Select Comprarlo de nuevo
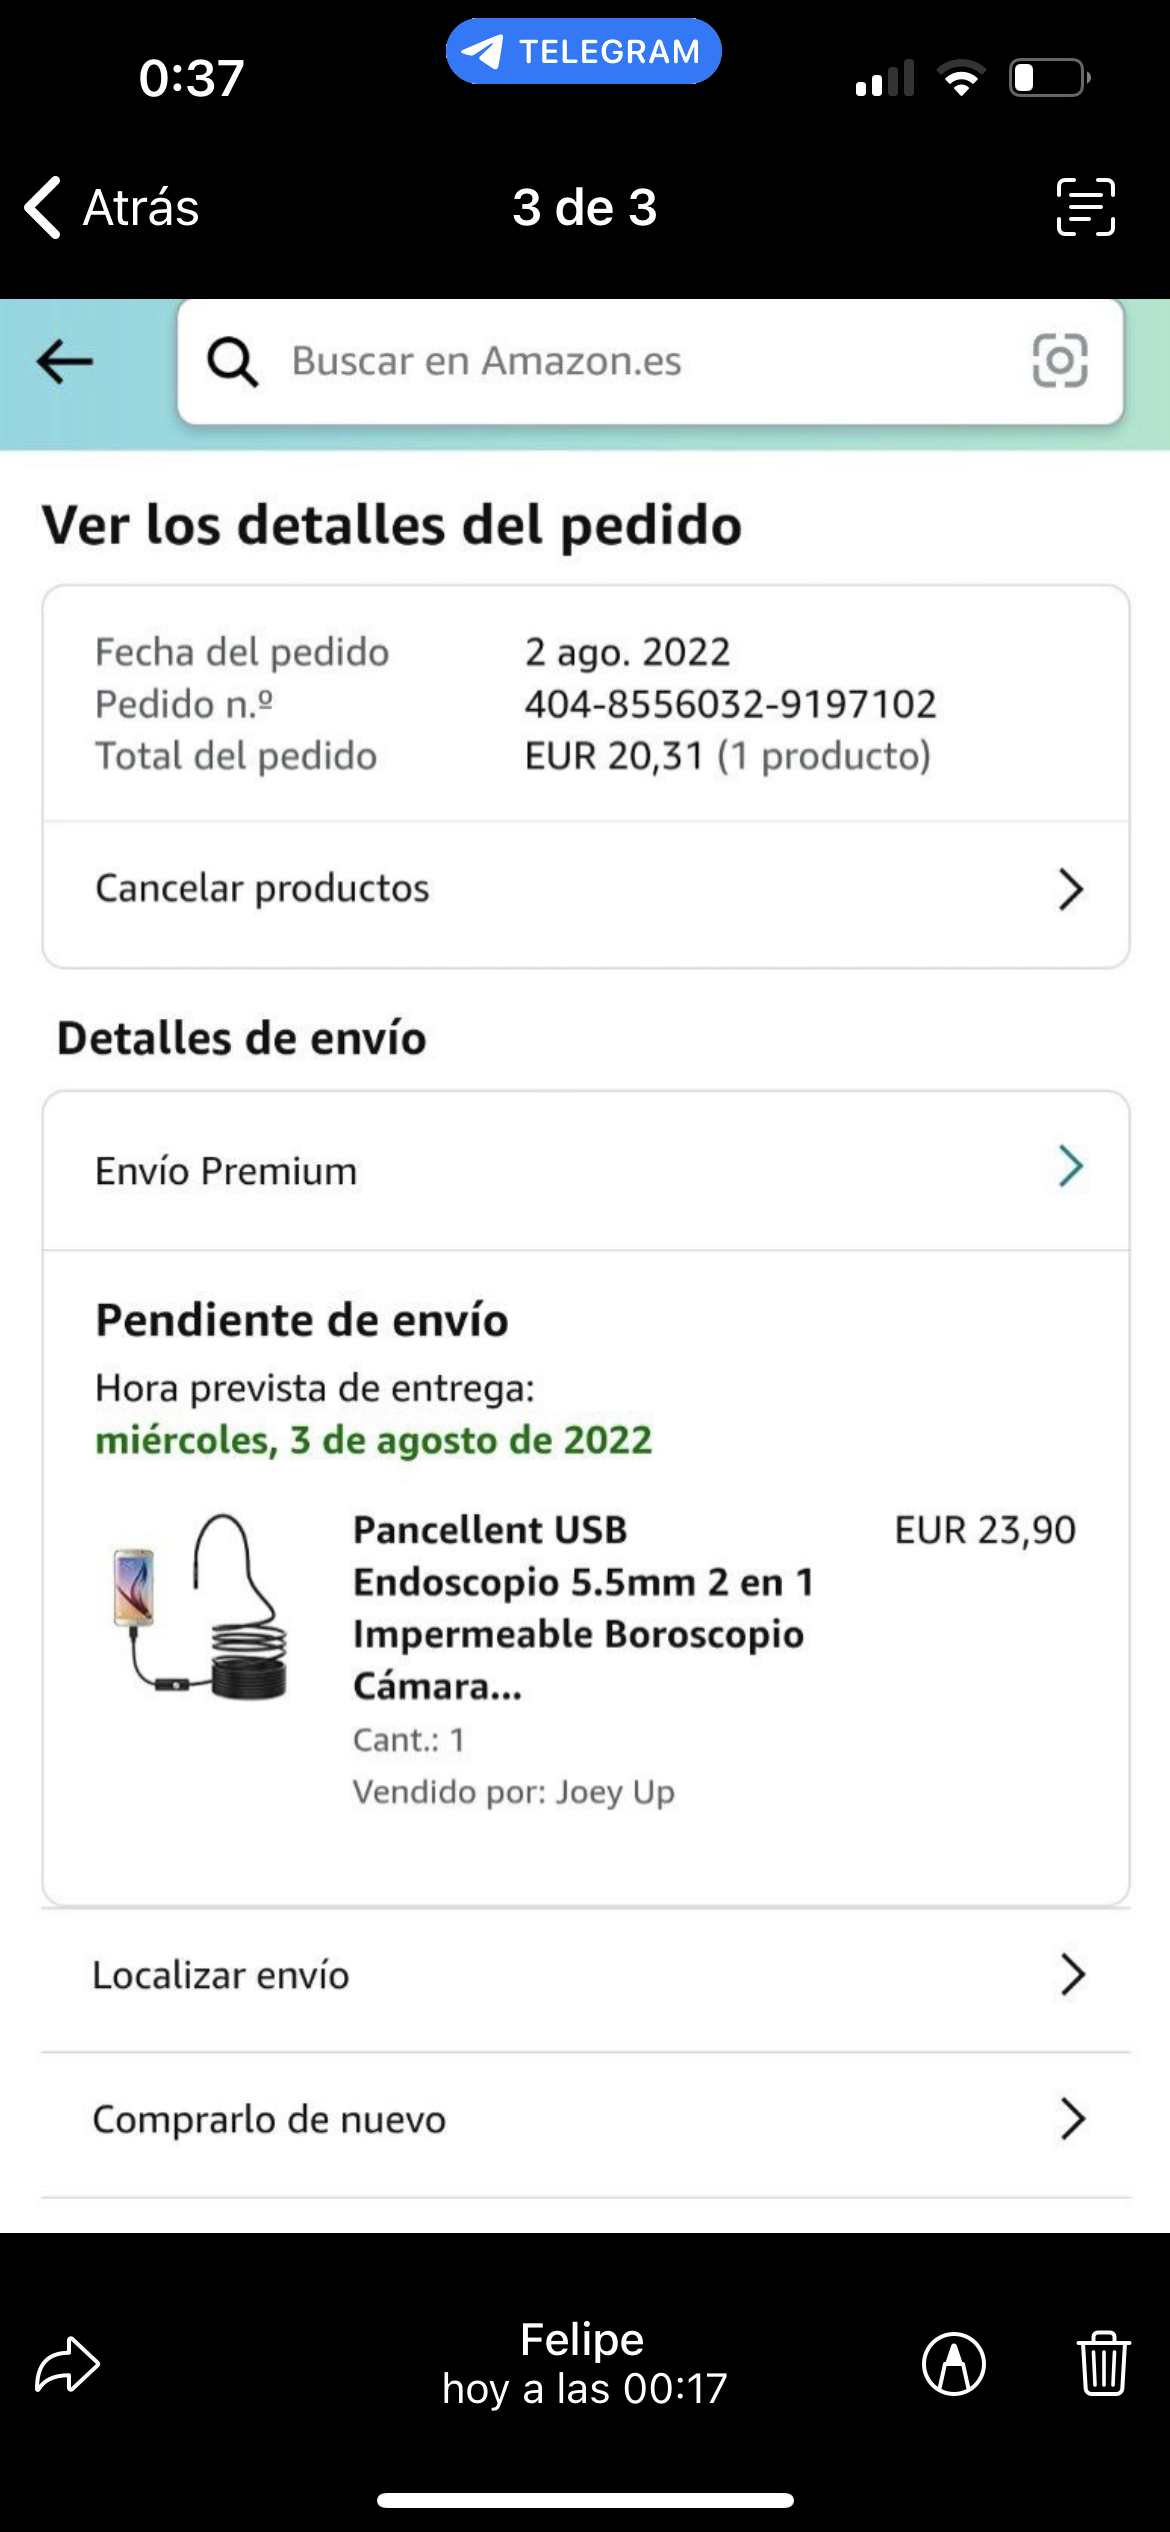 click(x=586, y=2119)
